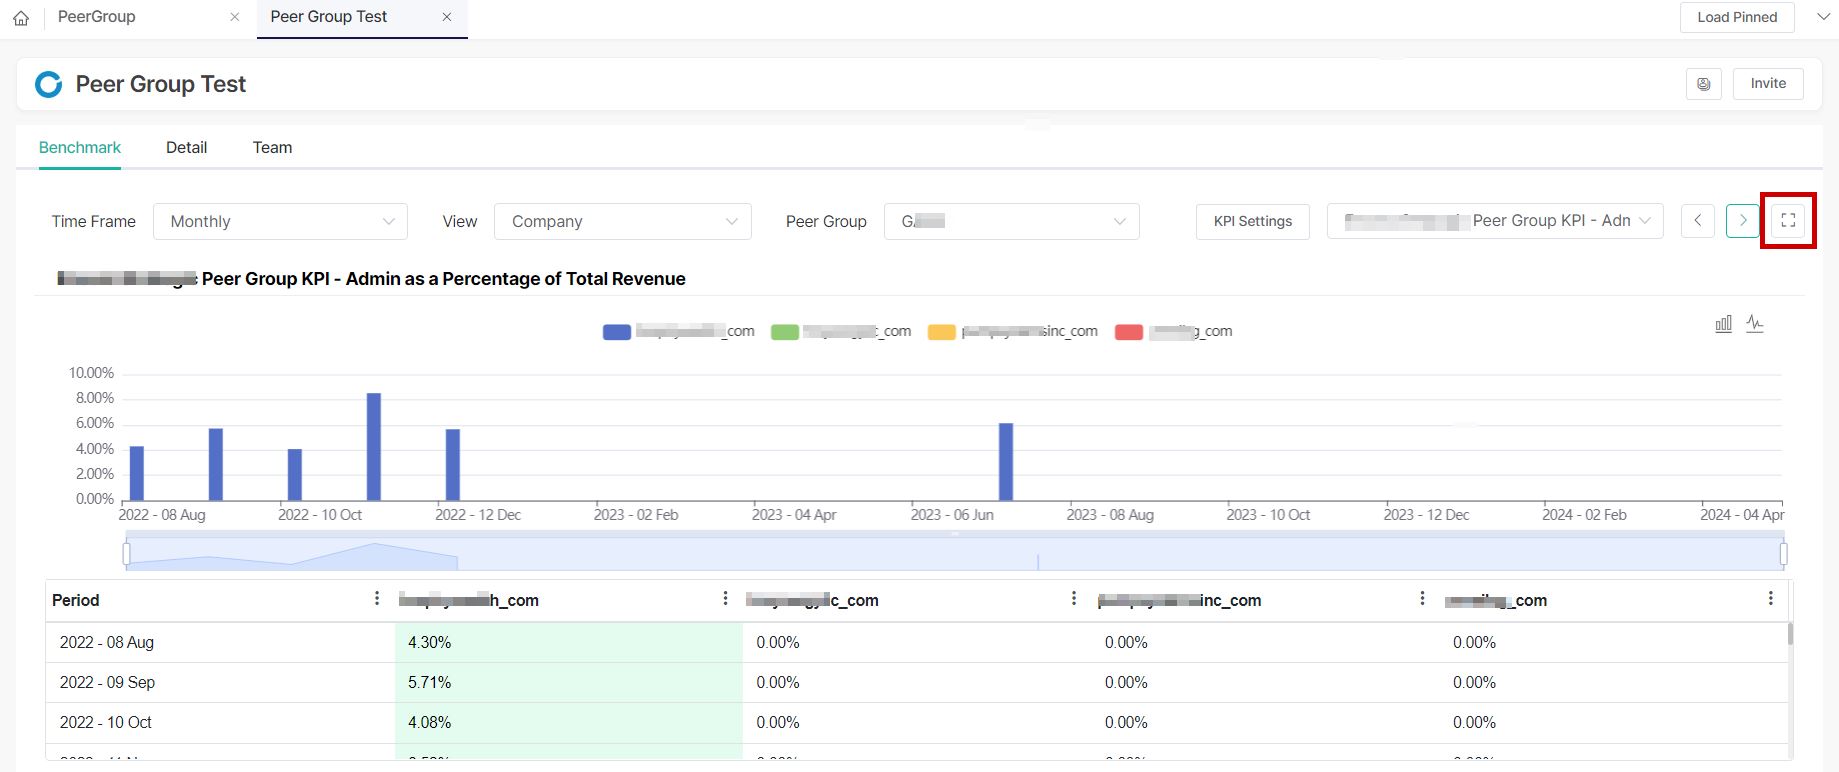This screenshot has height=772, width=1839.
Task: Go to next KPI with right arrow
Action: pos(1742,221)
